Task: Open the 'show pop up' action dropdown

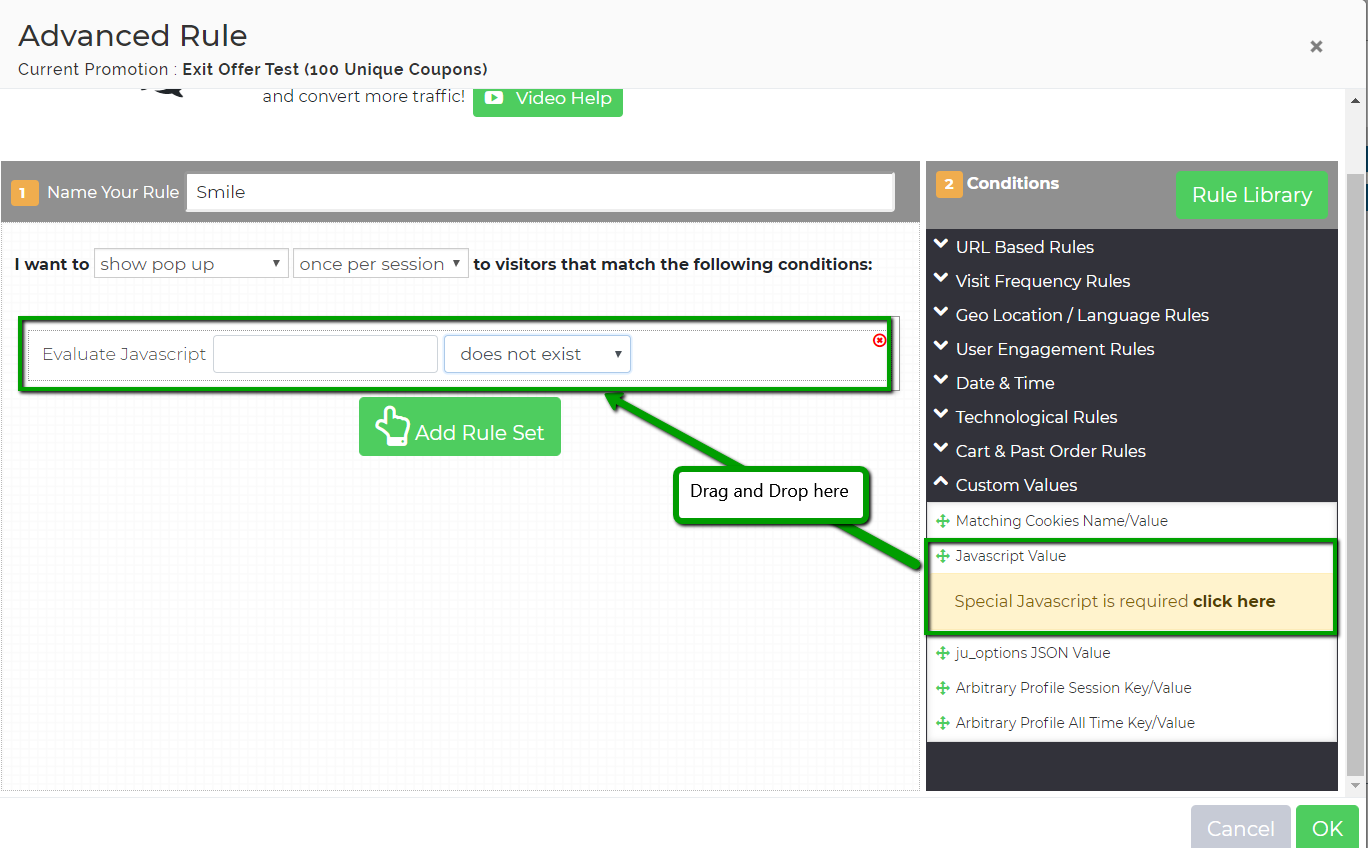Action: (x=191, y=264)
